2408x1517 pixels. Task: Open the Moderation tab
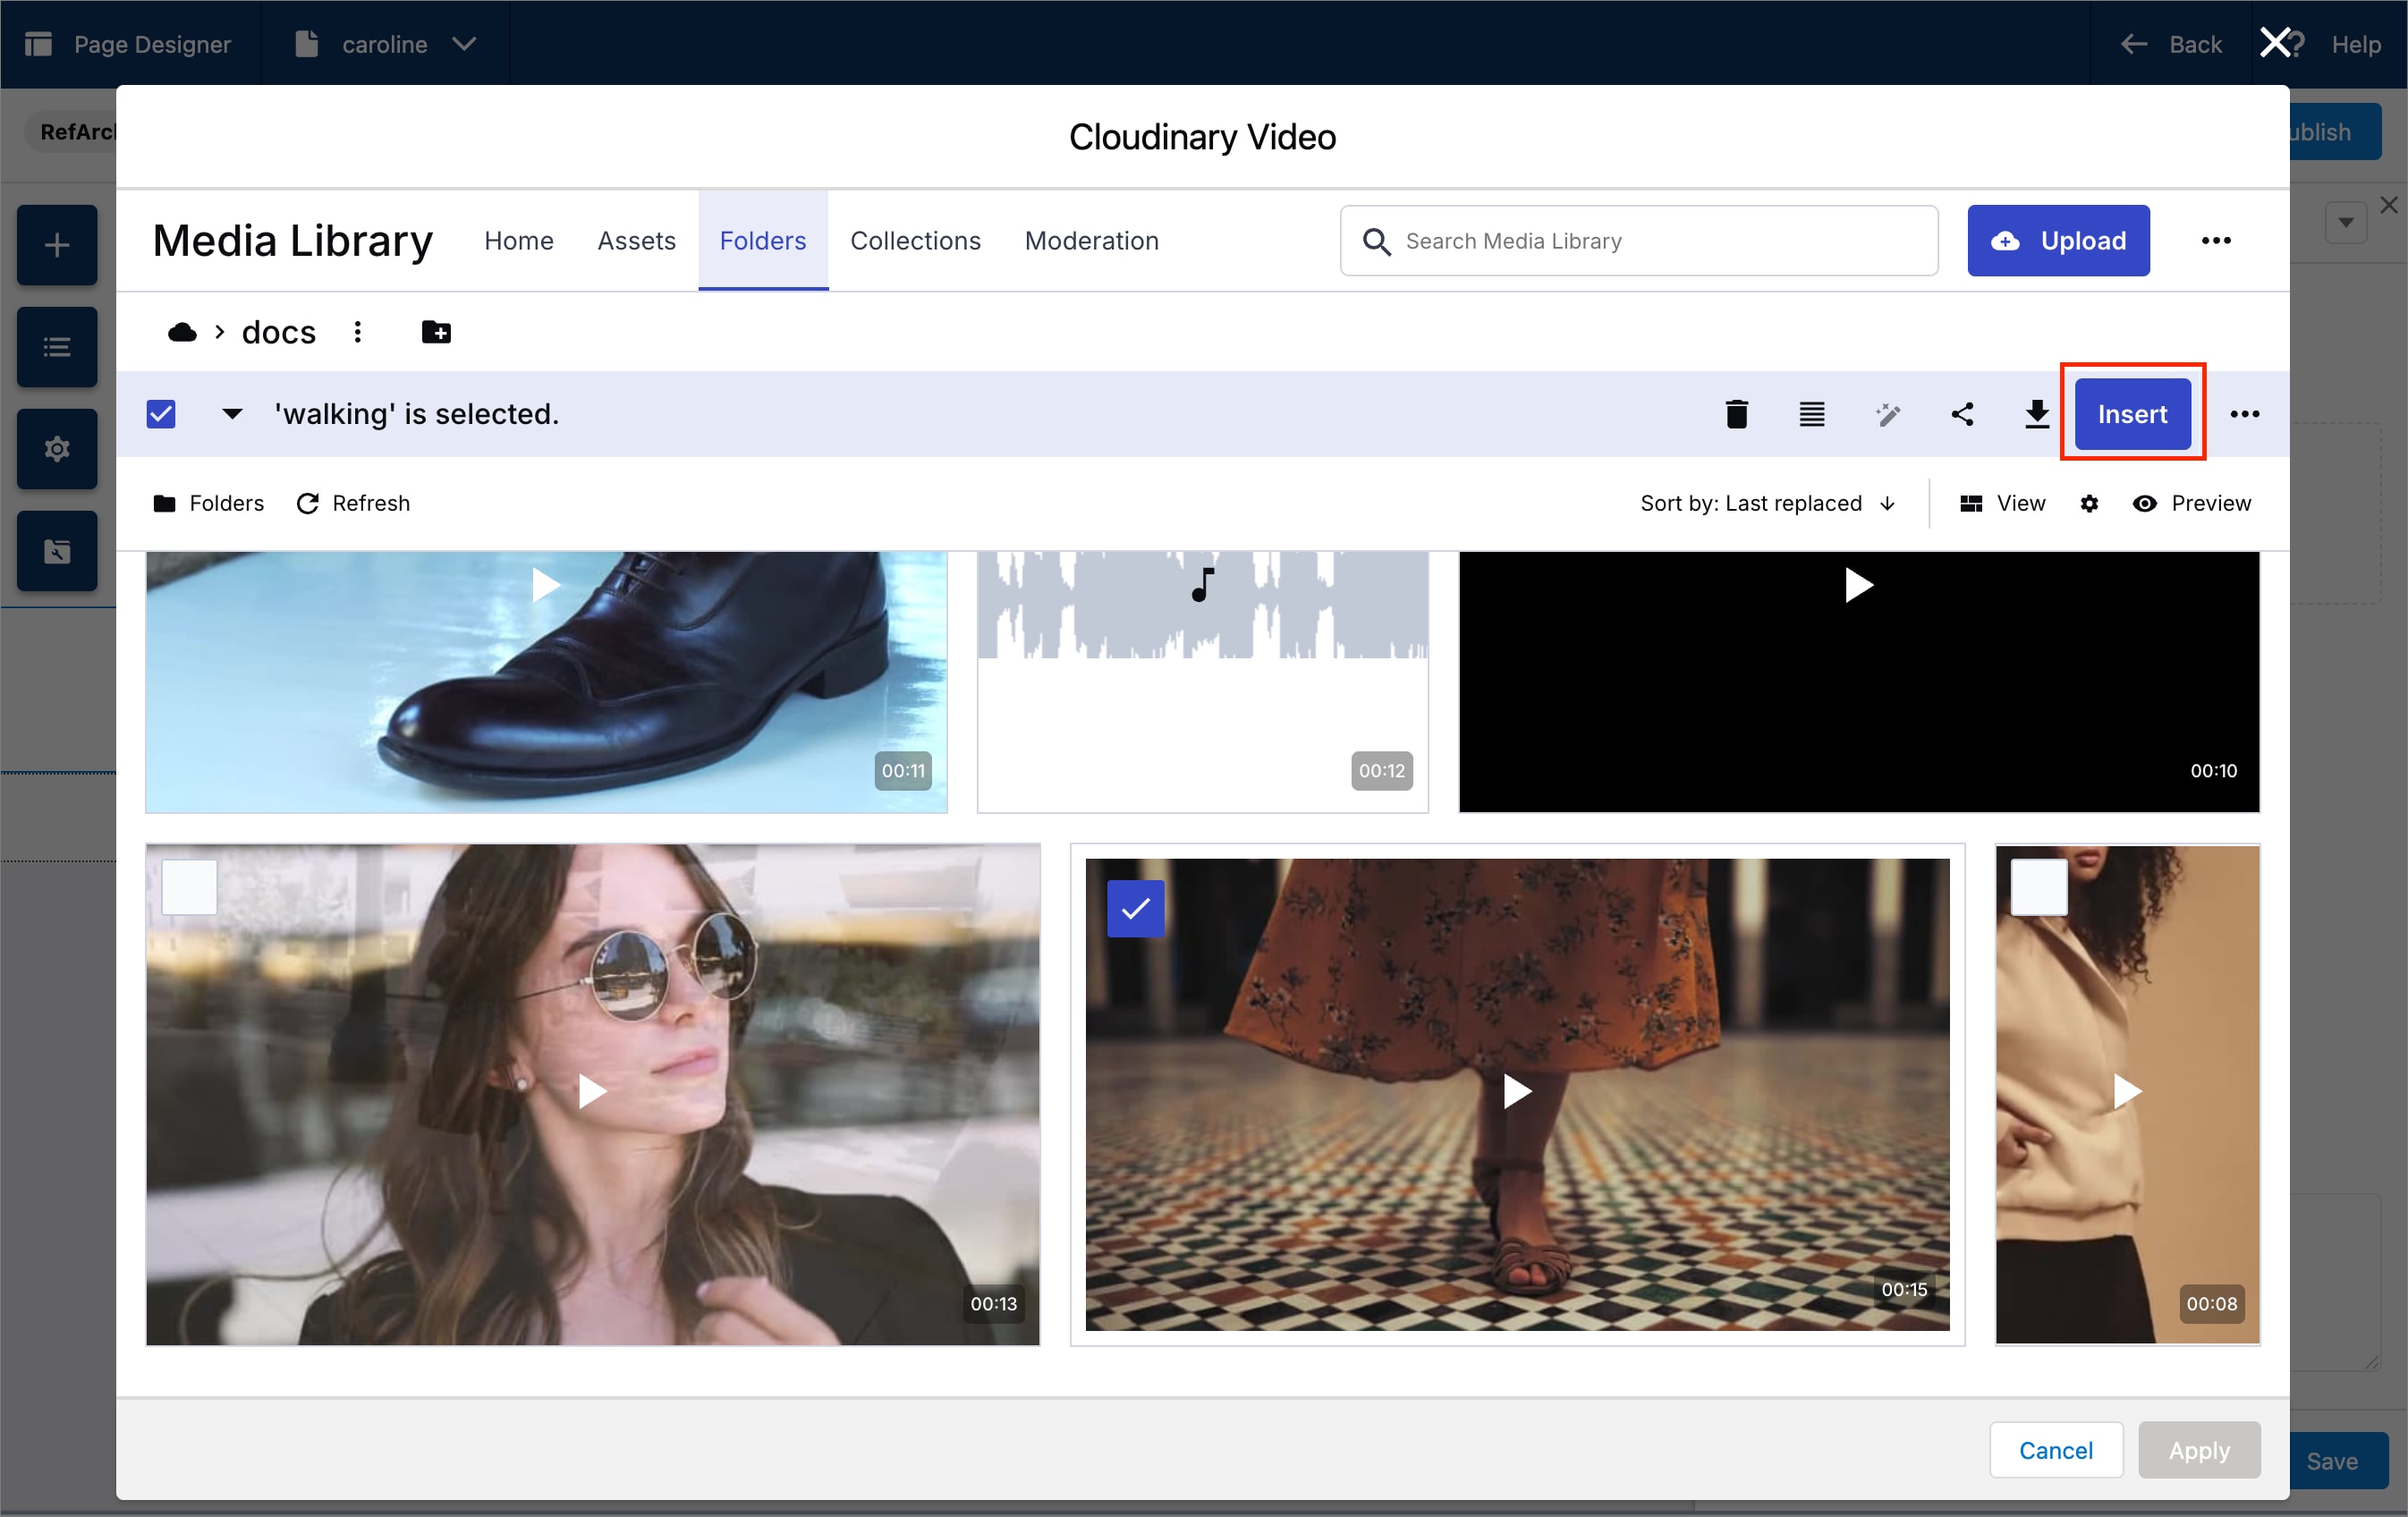coord(1091,241)
